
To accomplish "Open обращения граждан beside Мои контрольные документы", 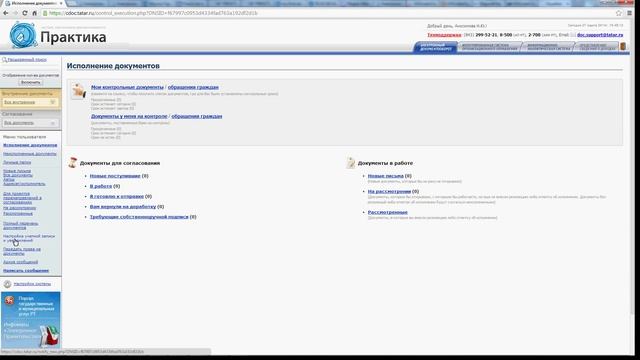I will point(193,87).
